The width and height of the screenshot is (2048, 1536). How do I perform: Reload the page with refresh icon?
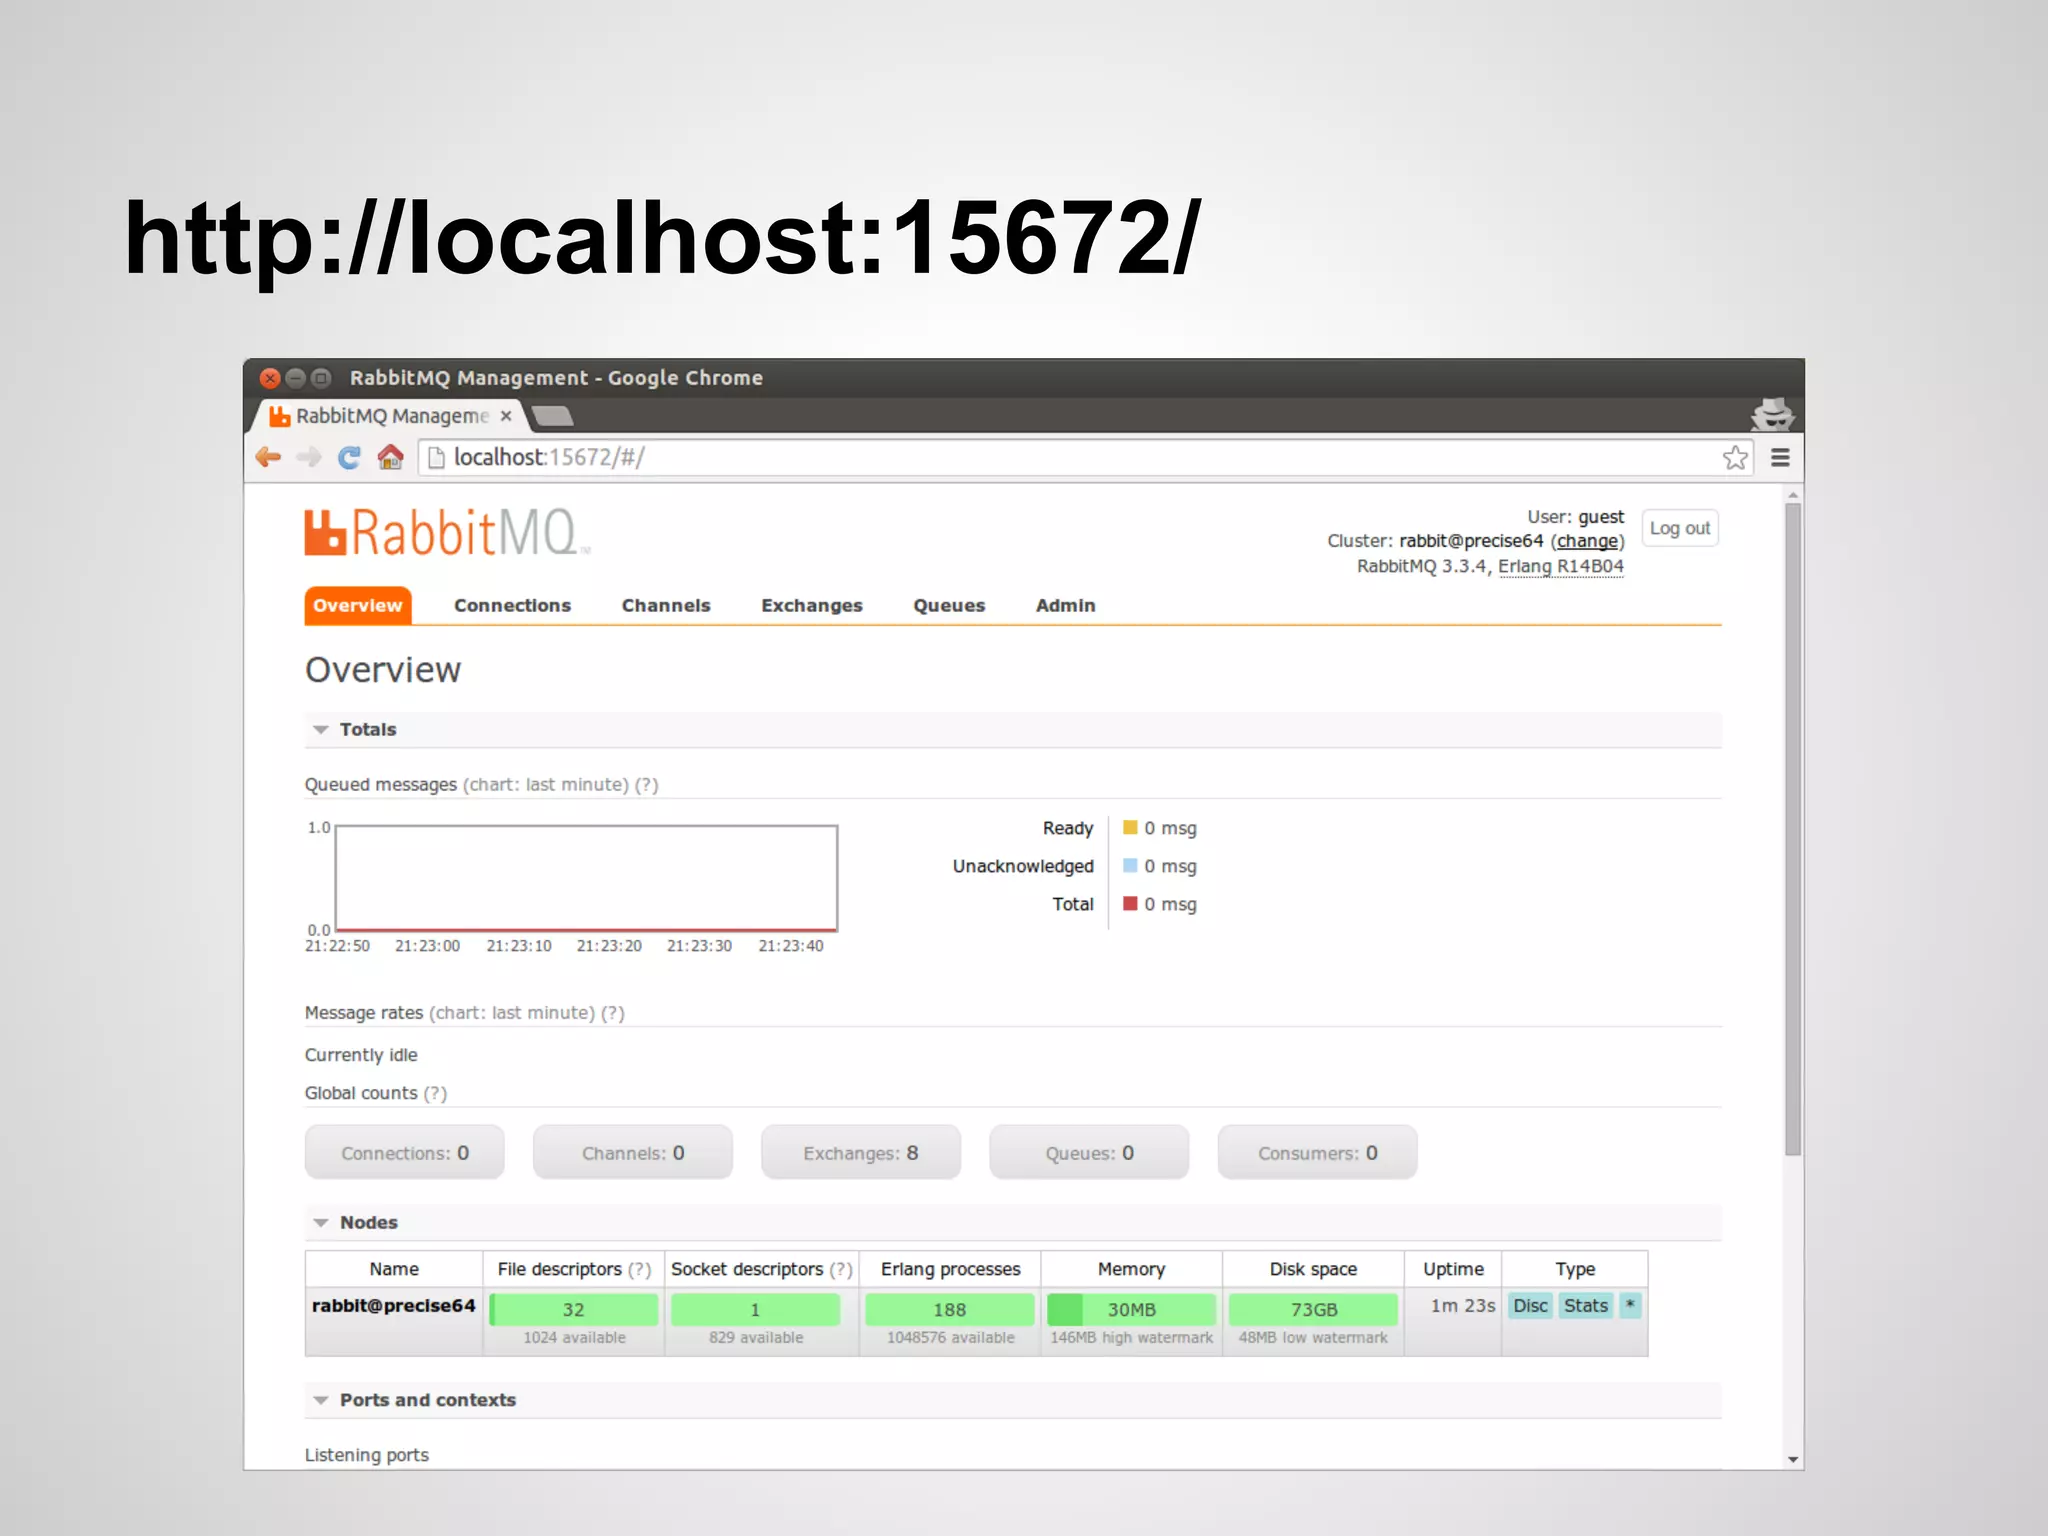coord(349,457)
